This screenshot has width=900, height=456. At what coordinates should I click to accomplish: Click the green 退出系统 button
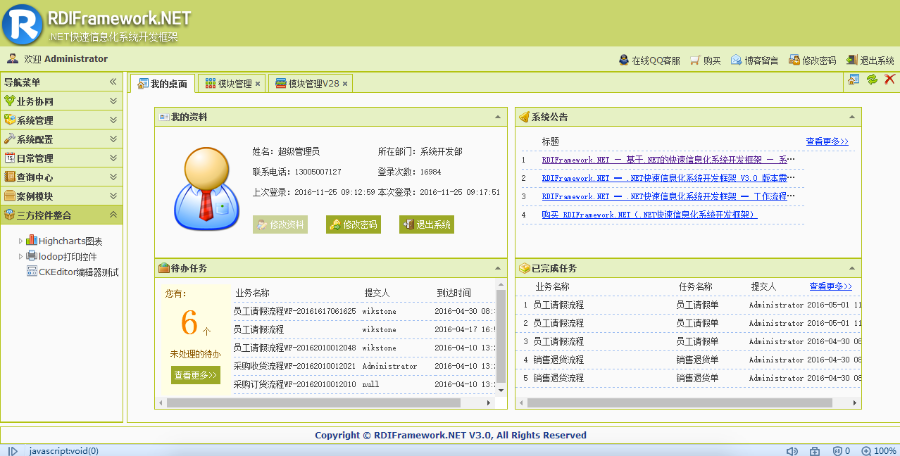click(x=426, y=225)
